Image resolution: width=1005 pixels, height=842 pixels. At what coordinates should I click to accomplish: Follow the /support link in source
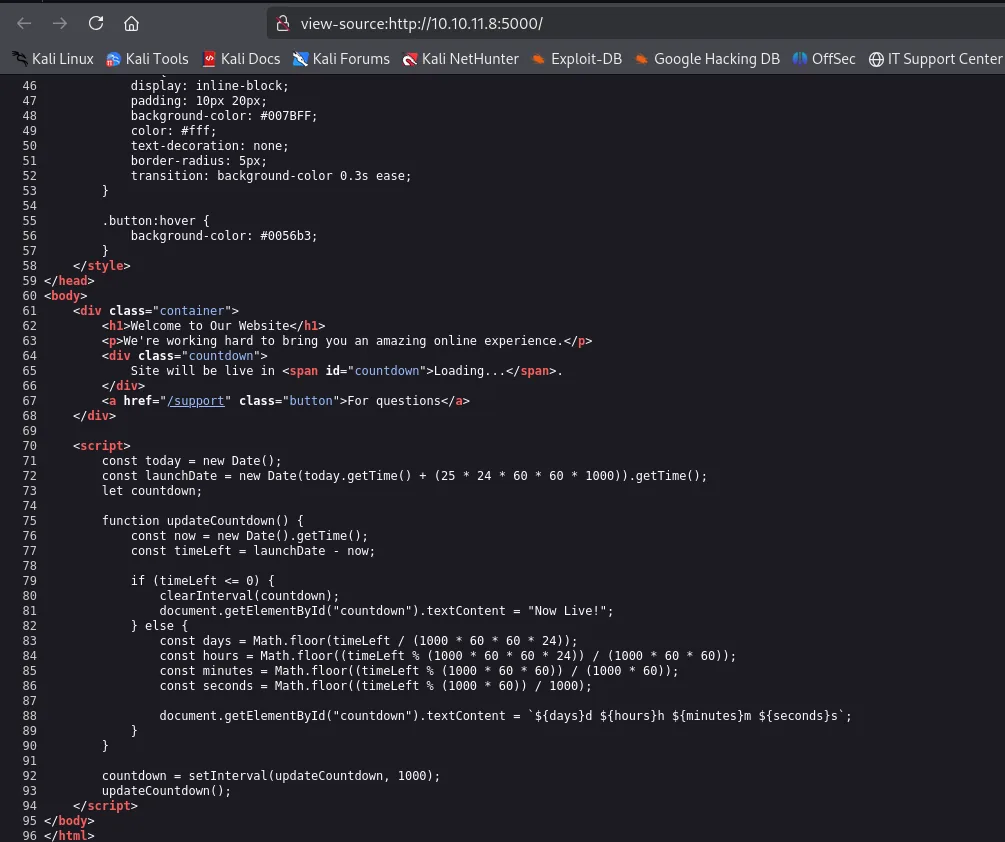195,400
